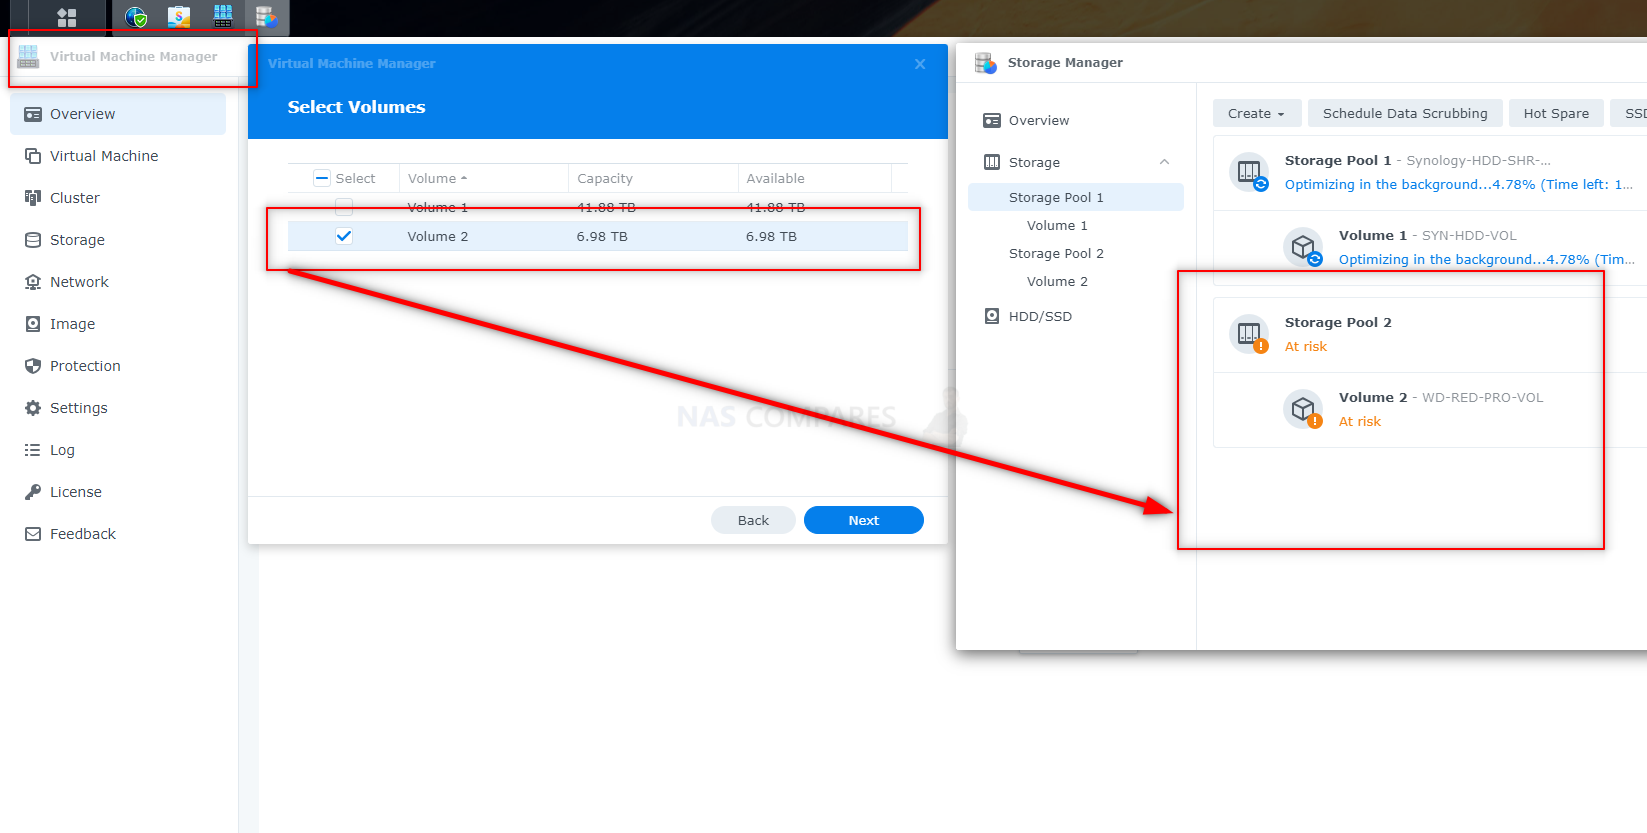The image size is (1647, 833).
Task: Open the Protection section
Action: (x=118, y=366)
